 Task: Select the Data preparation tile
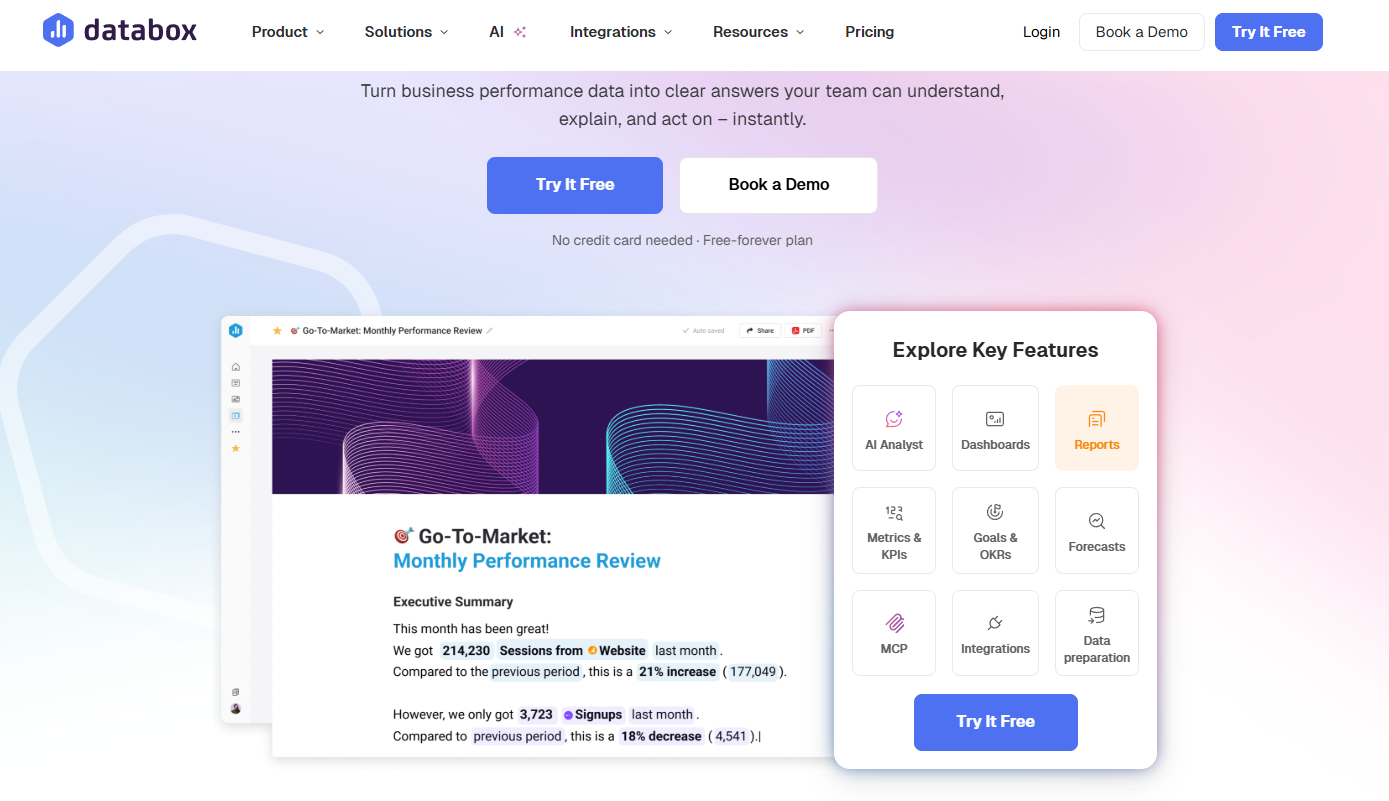1097,632
